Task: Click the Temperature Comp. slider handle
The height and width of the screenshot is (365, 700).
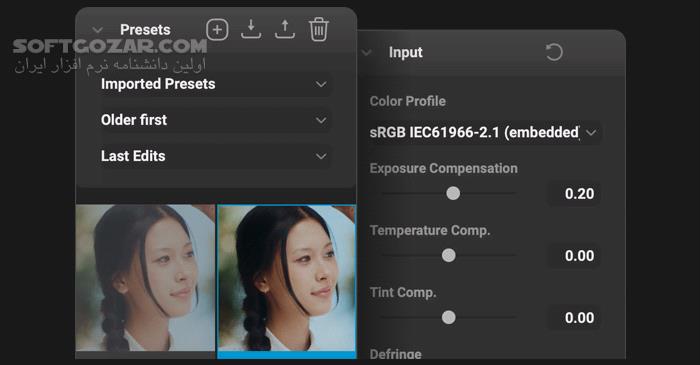Action: pyautogui.click(x=449, y=256)
